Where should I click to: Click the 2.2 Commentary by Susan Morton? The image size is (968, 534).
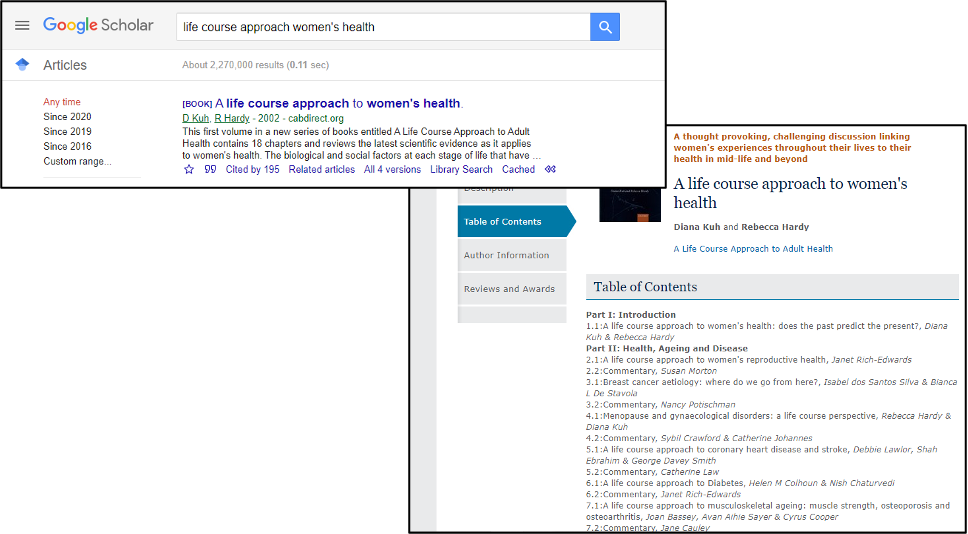tap(651, 371)
